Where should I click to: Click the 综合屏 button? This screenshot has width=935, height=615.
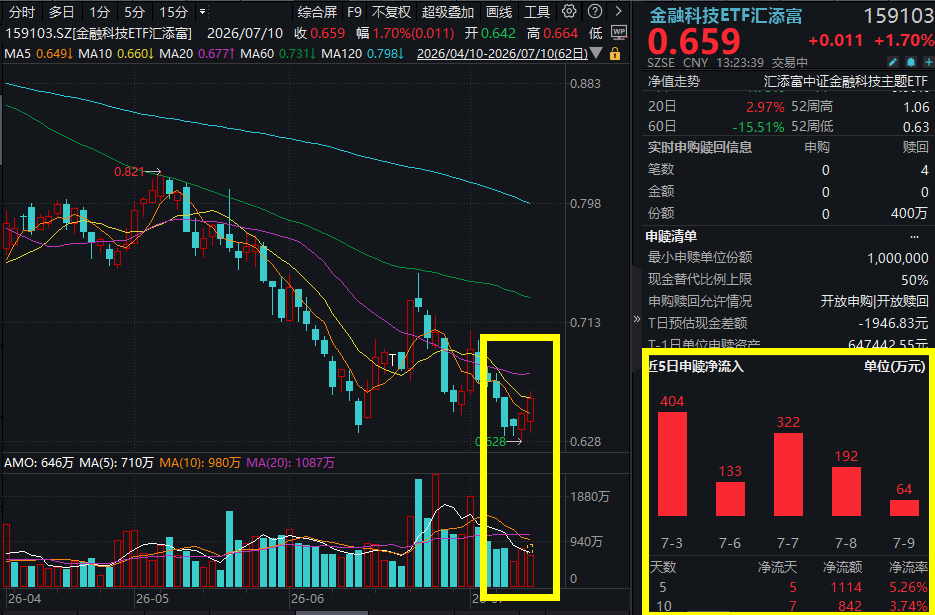pyautogui.click(x=317, y=12)
